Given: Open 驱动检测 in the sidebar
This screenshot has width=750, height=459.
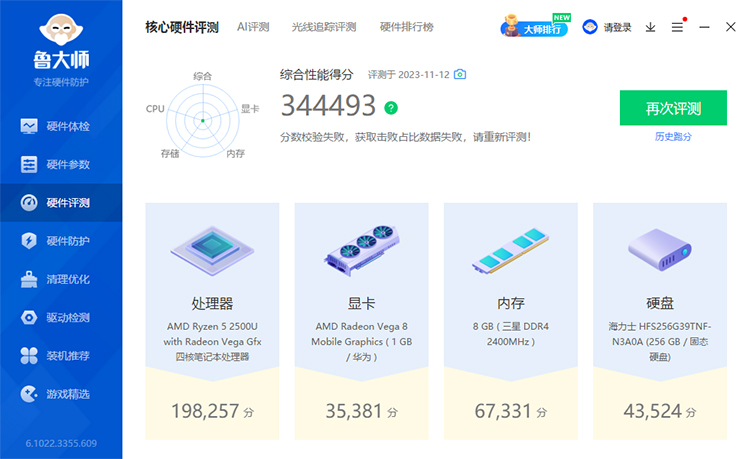Looking at the screenshot, I should (x=61, y=317).
